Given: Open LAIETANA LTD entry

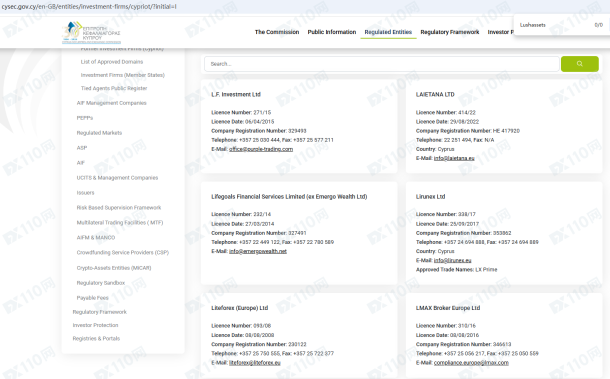Looking at the screenshot, I should point(435,95).
